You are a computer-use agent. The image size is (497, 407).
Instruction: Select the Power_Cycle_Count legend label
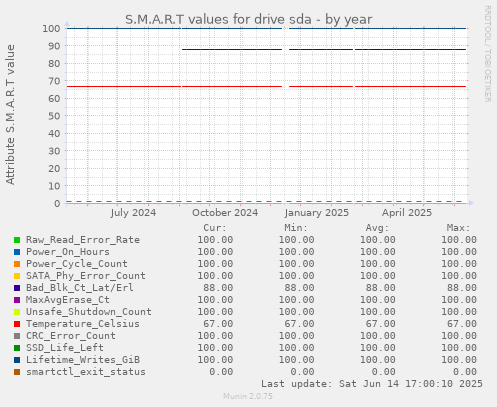(77, 264)
